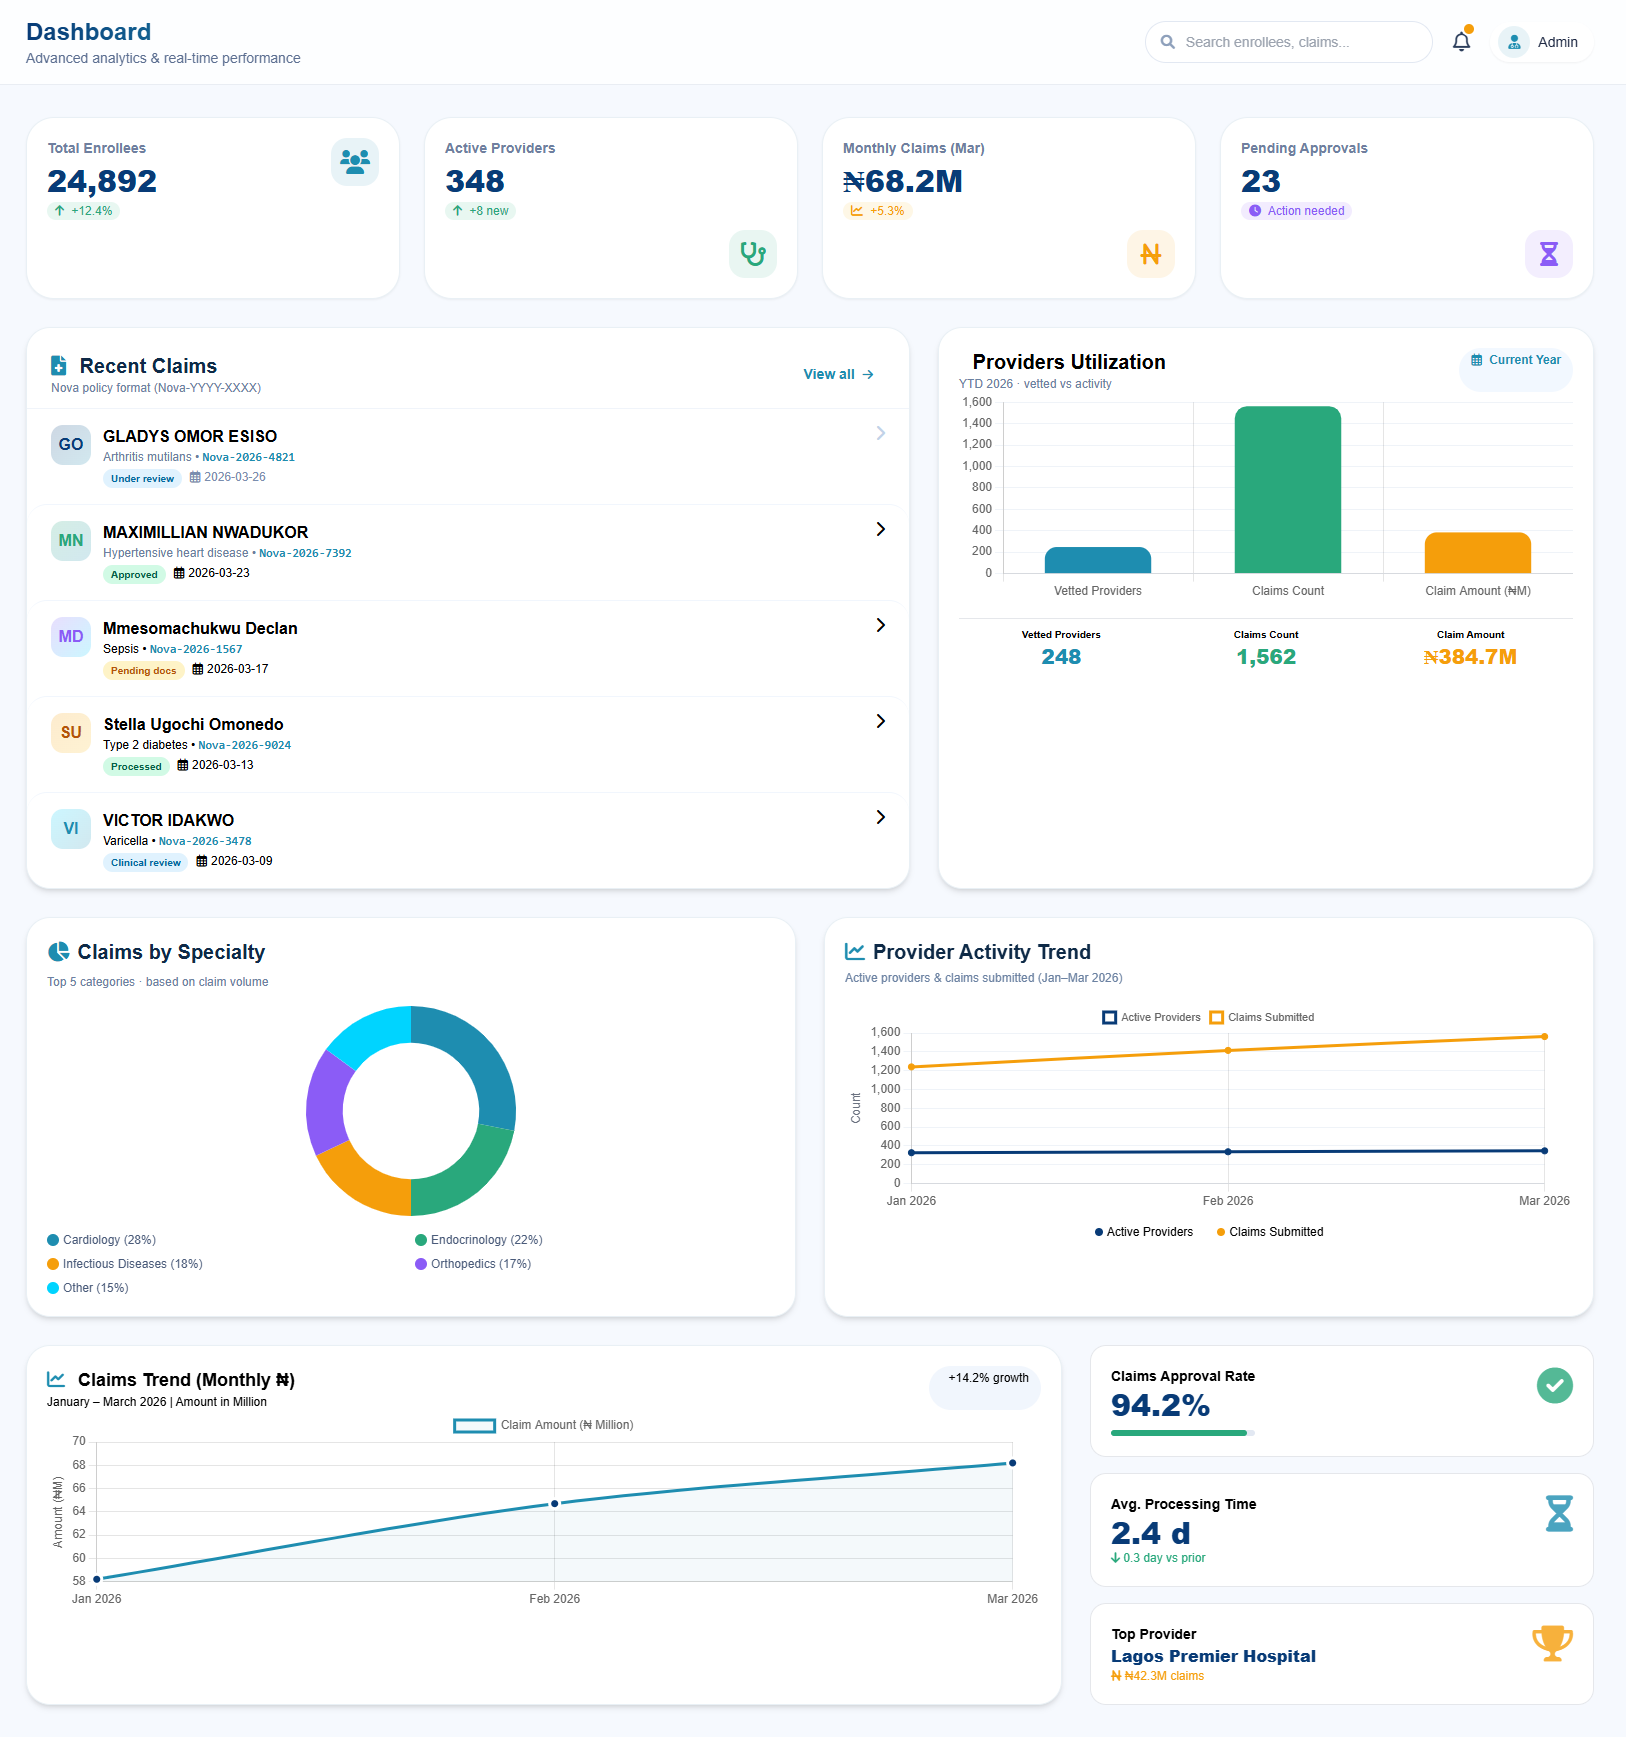The height and width of the screenshot is (1737, 1626).
Task: Click the Total Enrollees people icon
Action: pos(355,161)
